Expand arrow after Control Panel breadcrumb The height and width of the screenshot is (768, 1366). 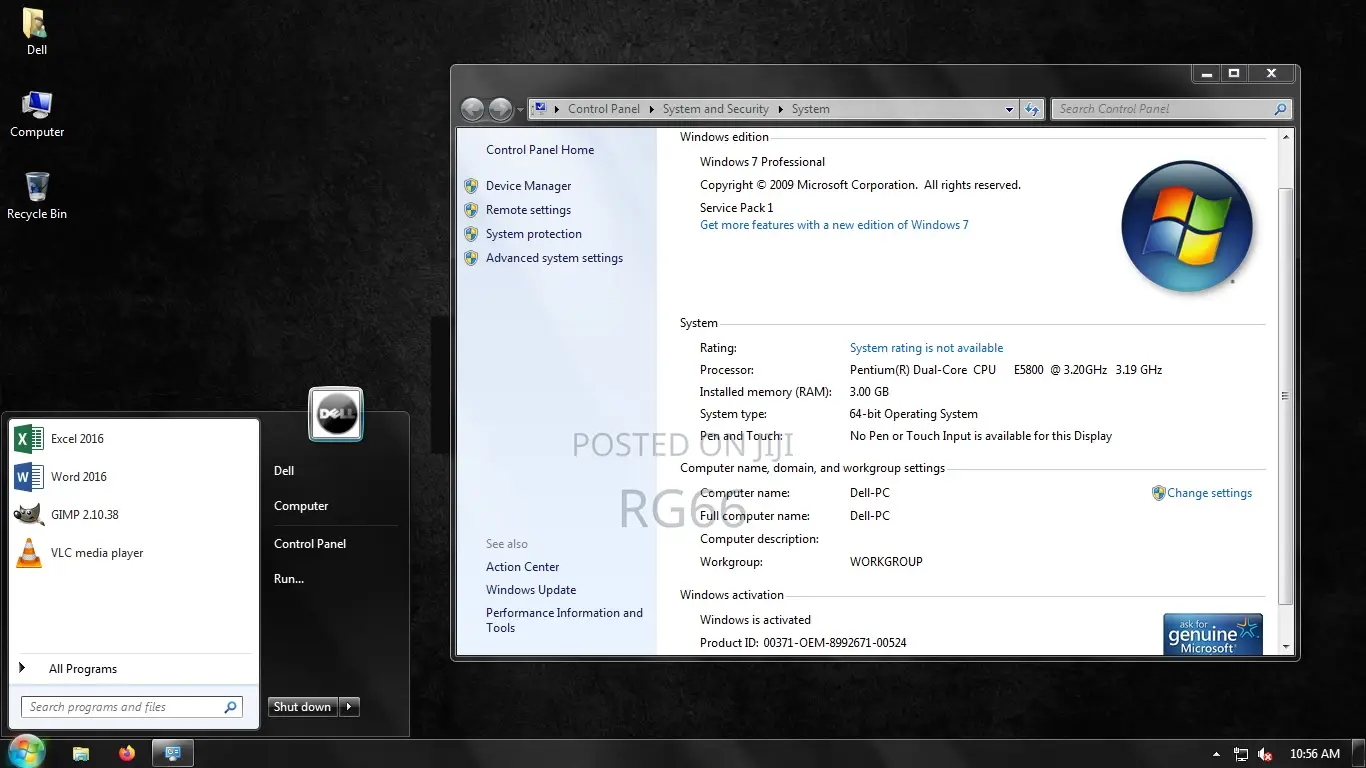click(651, 109)
